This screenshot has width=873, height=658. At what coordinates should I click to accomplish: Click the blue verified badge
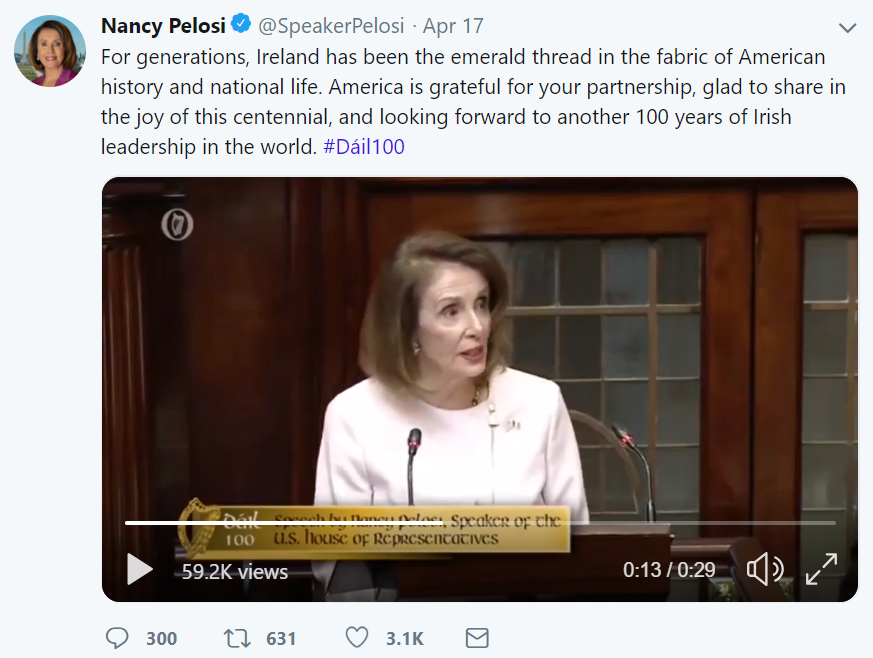coord(241,24)
